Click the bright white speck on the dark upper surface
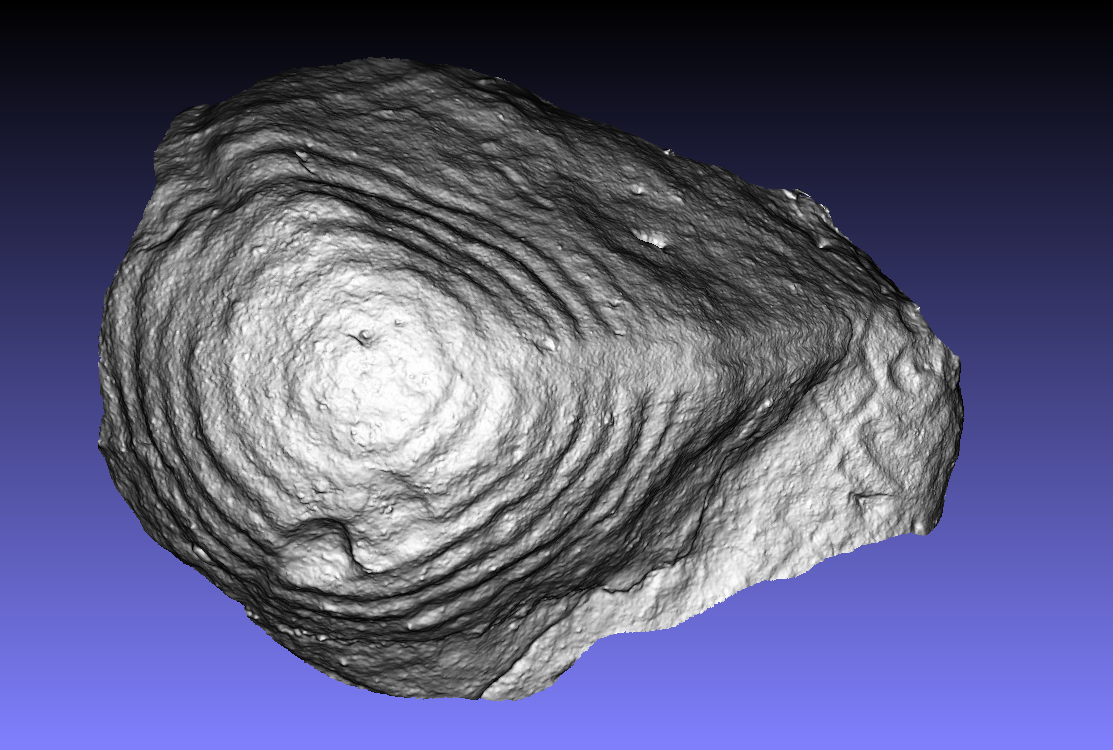Viewport: 1113px width, 750px height. coord(651,239)
